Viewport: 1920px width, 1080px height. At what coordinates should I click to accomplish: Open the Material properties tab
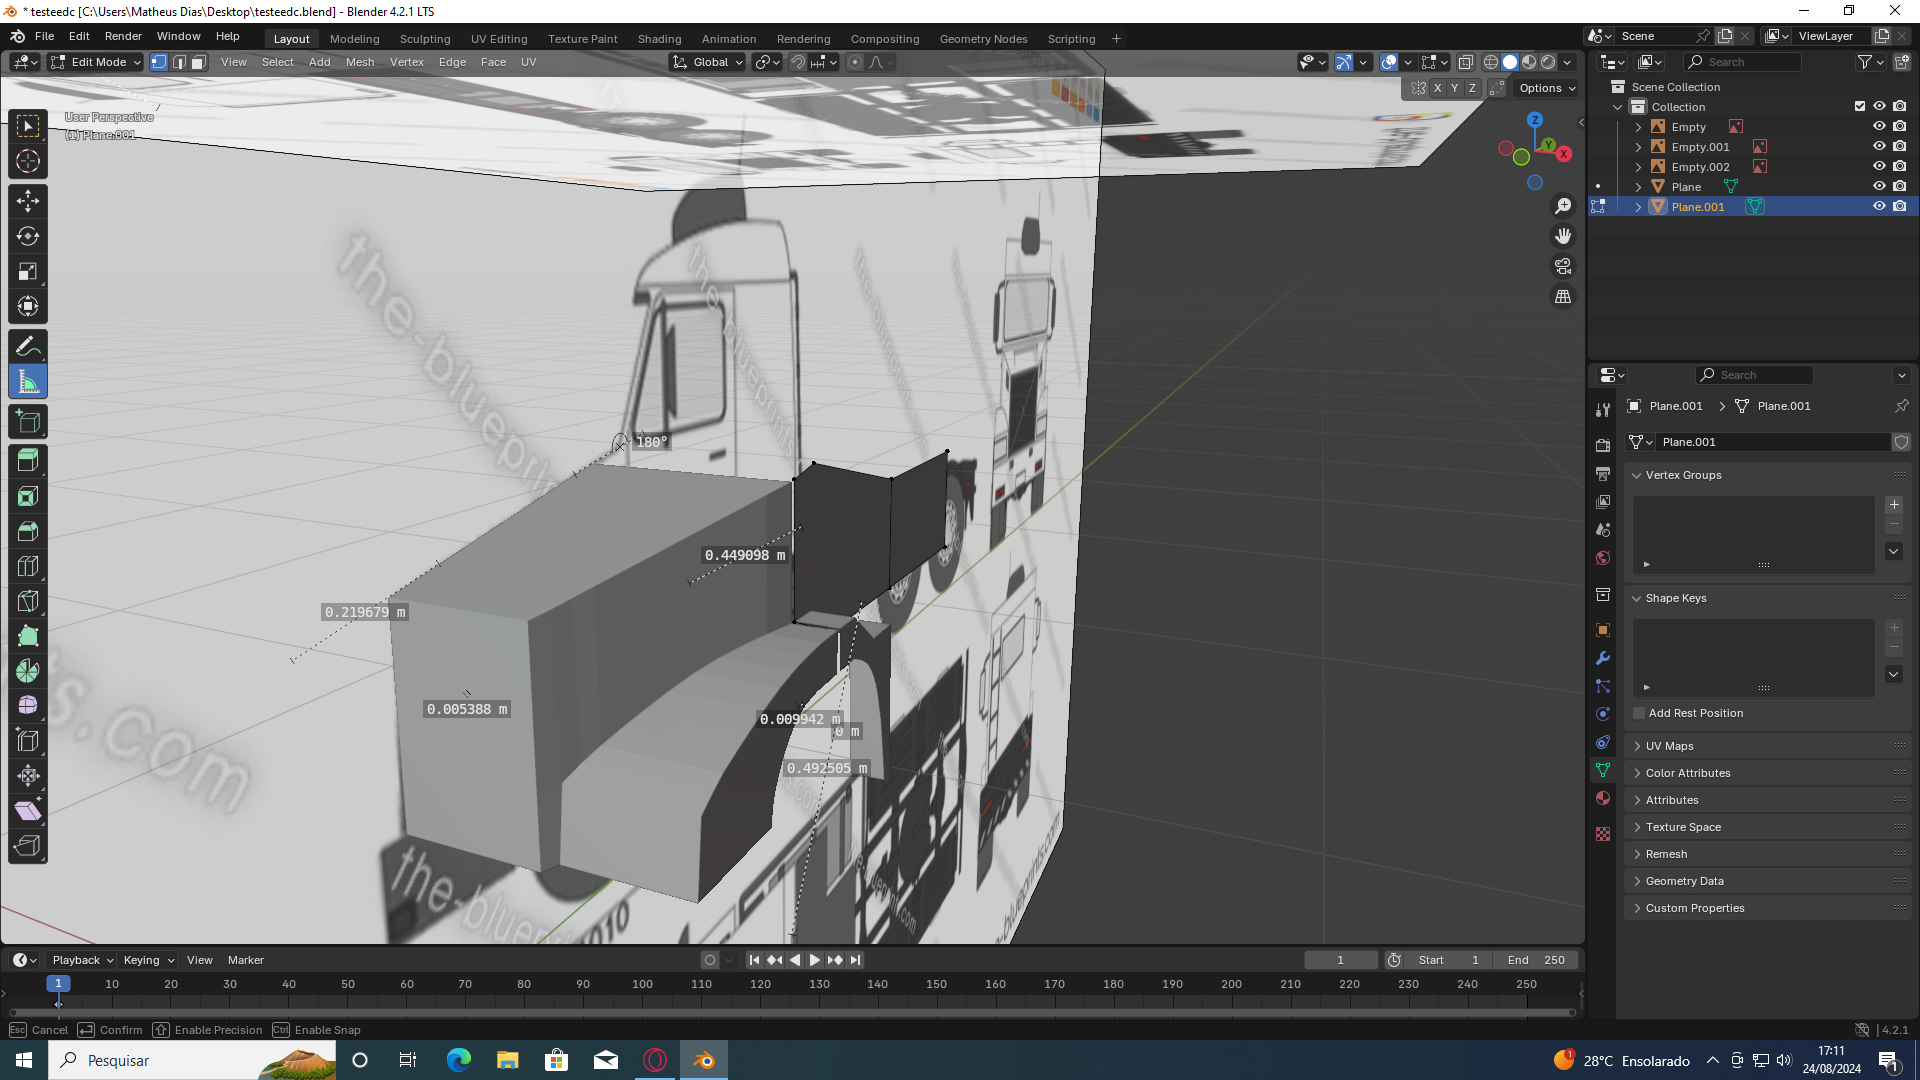pos(1603,798)
